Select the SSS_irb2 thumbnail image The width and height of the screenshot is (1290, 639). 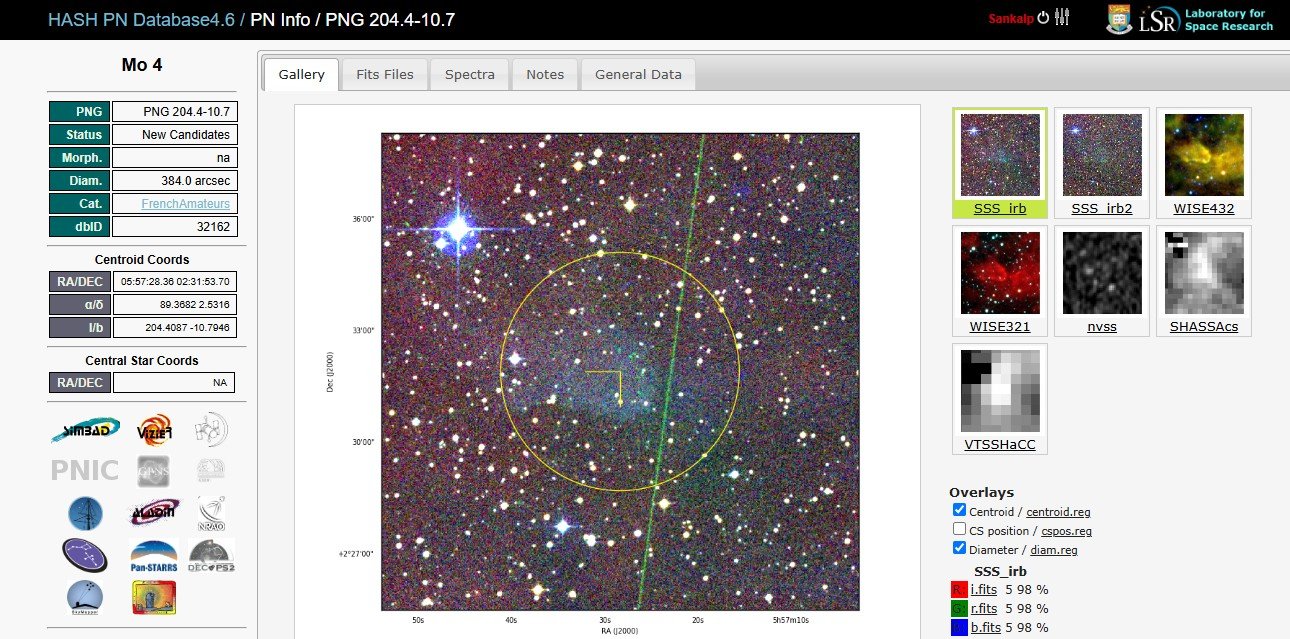tap(1102, 155)
